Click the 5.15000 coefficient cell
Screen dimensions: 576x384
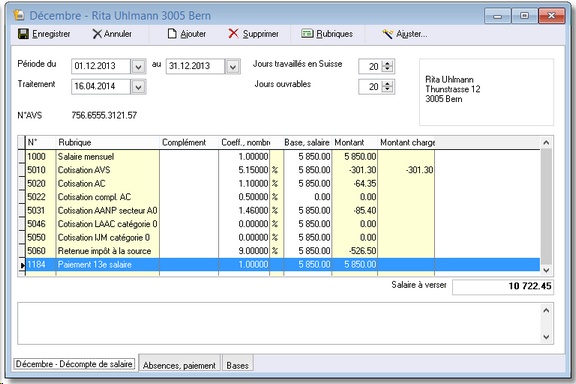coord(244,170)
